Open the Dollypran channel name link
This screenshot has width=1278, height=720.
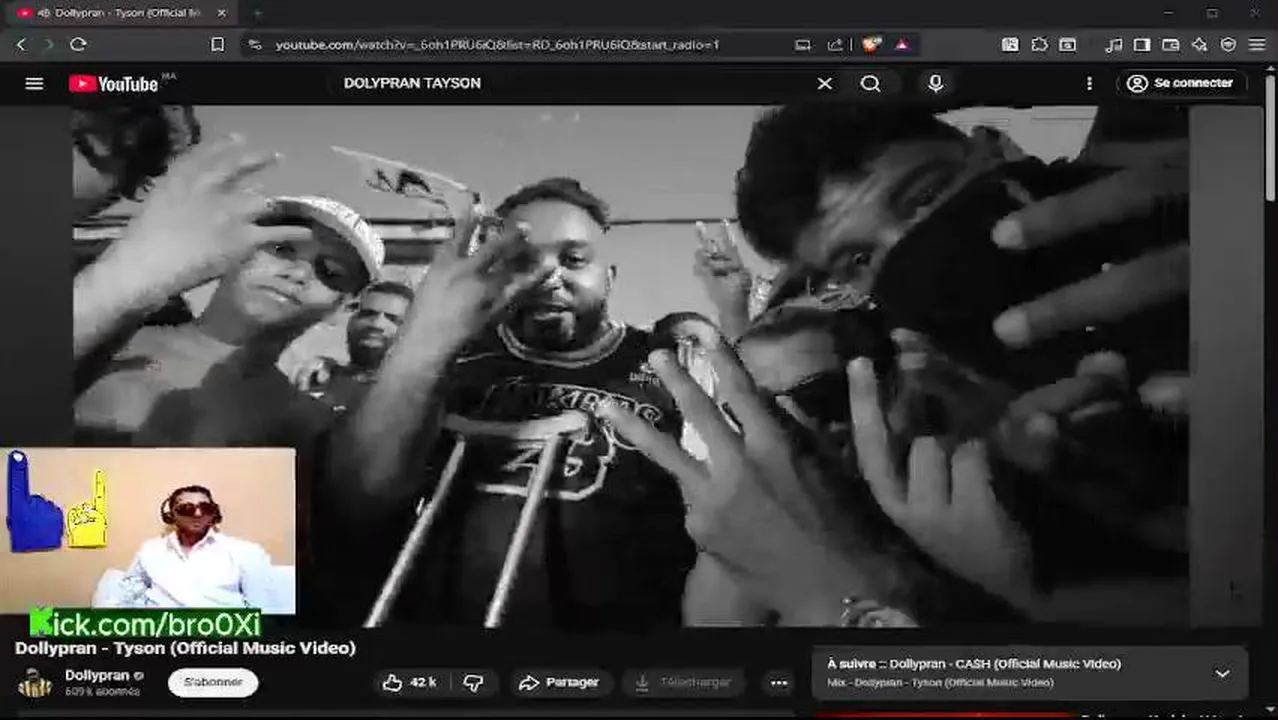point(97,675)
